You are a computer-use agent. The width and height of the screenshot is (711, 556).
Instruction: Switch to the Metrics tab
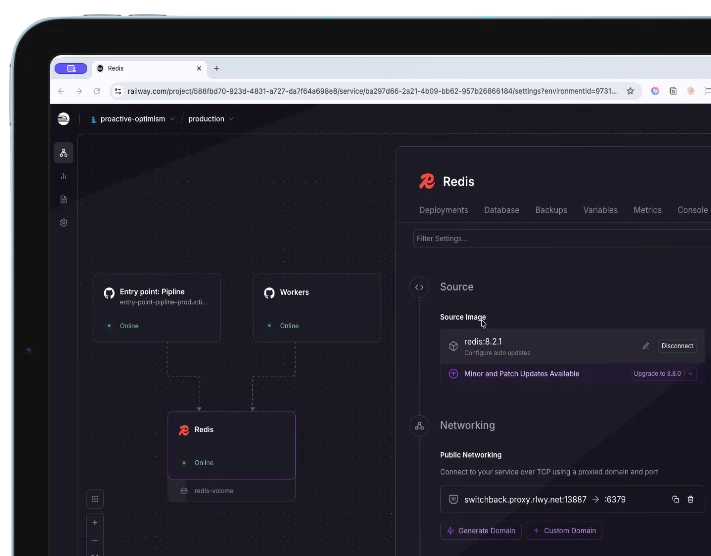point(647,210)
